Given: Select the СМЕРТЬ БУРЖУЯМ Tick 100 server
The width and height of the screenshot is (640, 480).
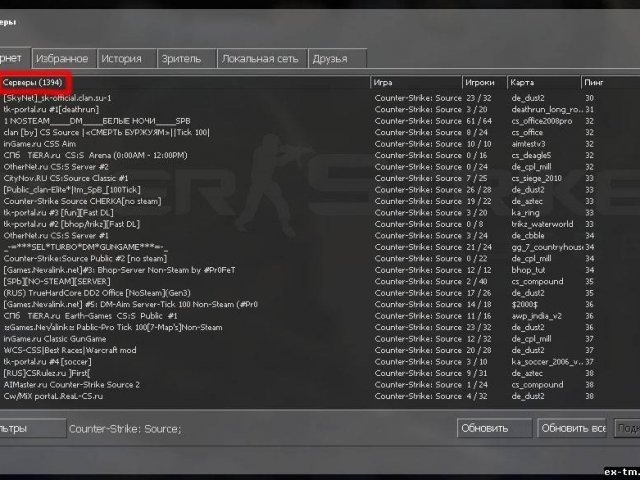Looking at the screenshot, I should [320, 132].
